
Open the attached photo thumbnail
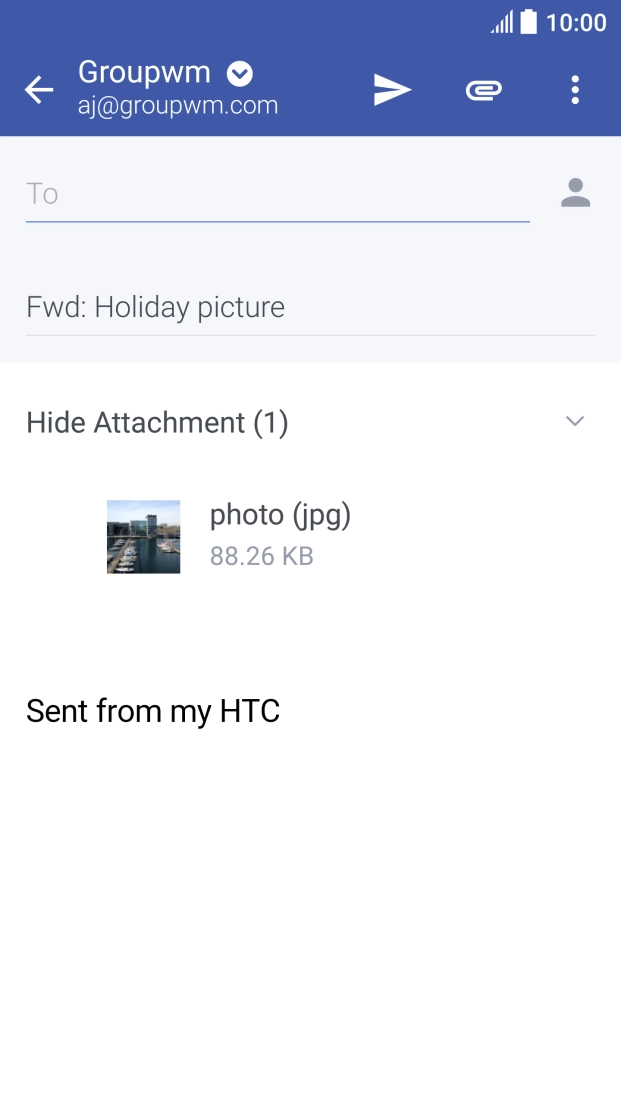pyautogui.click(x=143, y=537)
